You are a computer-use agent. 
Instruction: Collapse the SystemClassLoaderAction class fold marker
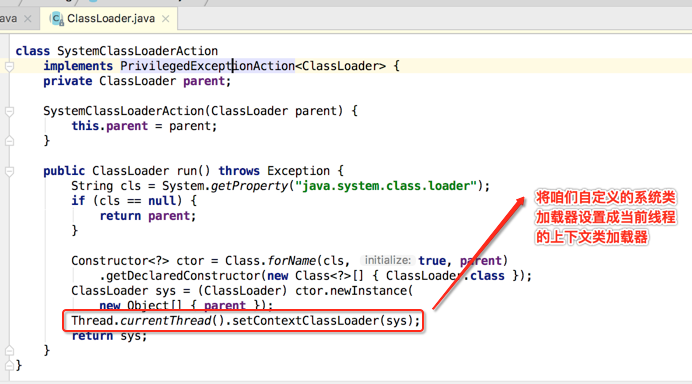(x=9, y=67)
